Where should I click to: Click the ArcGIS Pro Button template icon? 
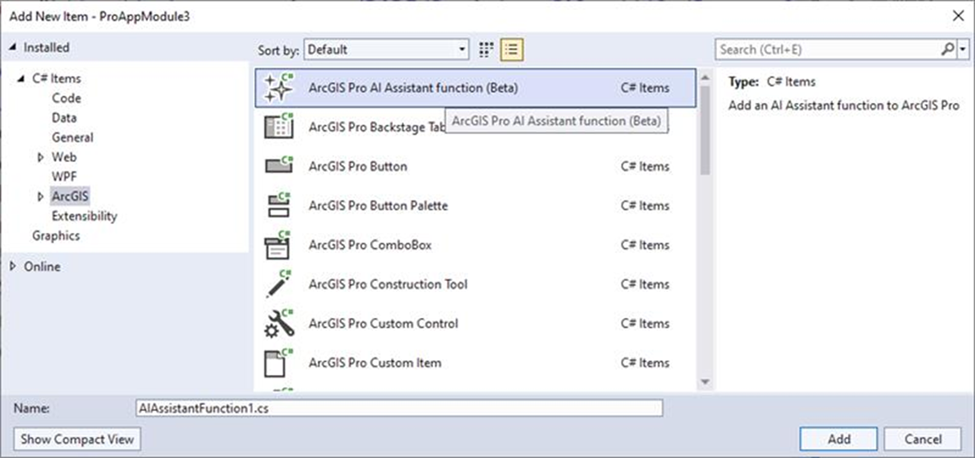[277, 166]
